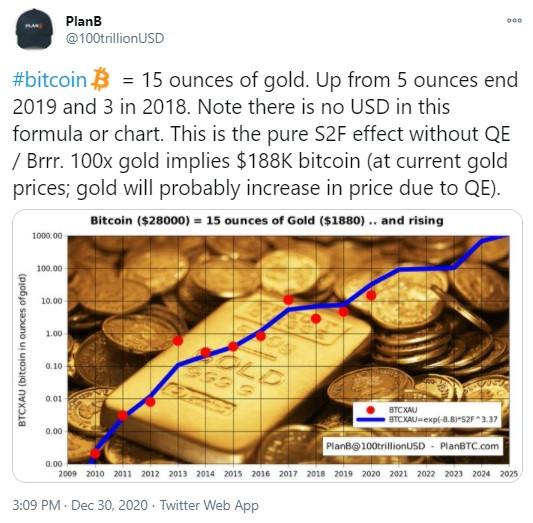Click the orange Bitcoin emoji icon
Viewport: 533px width, 523px height.
pos(101,79)
